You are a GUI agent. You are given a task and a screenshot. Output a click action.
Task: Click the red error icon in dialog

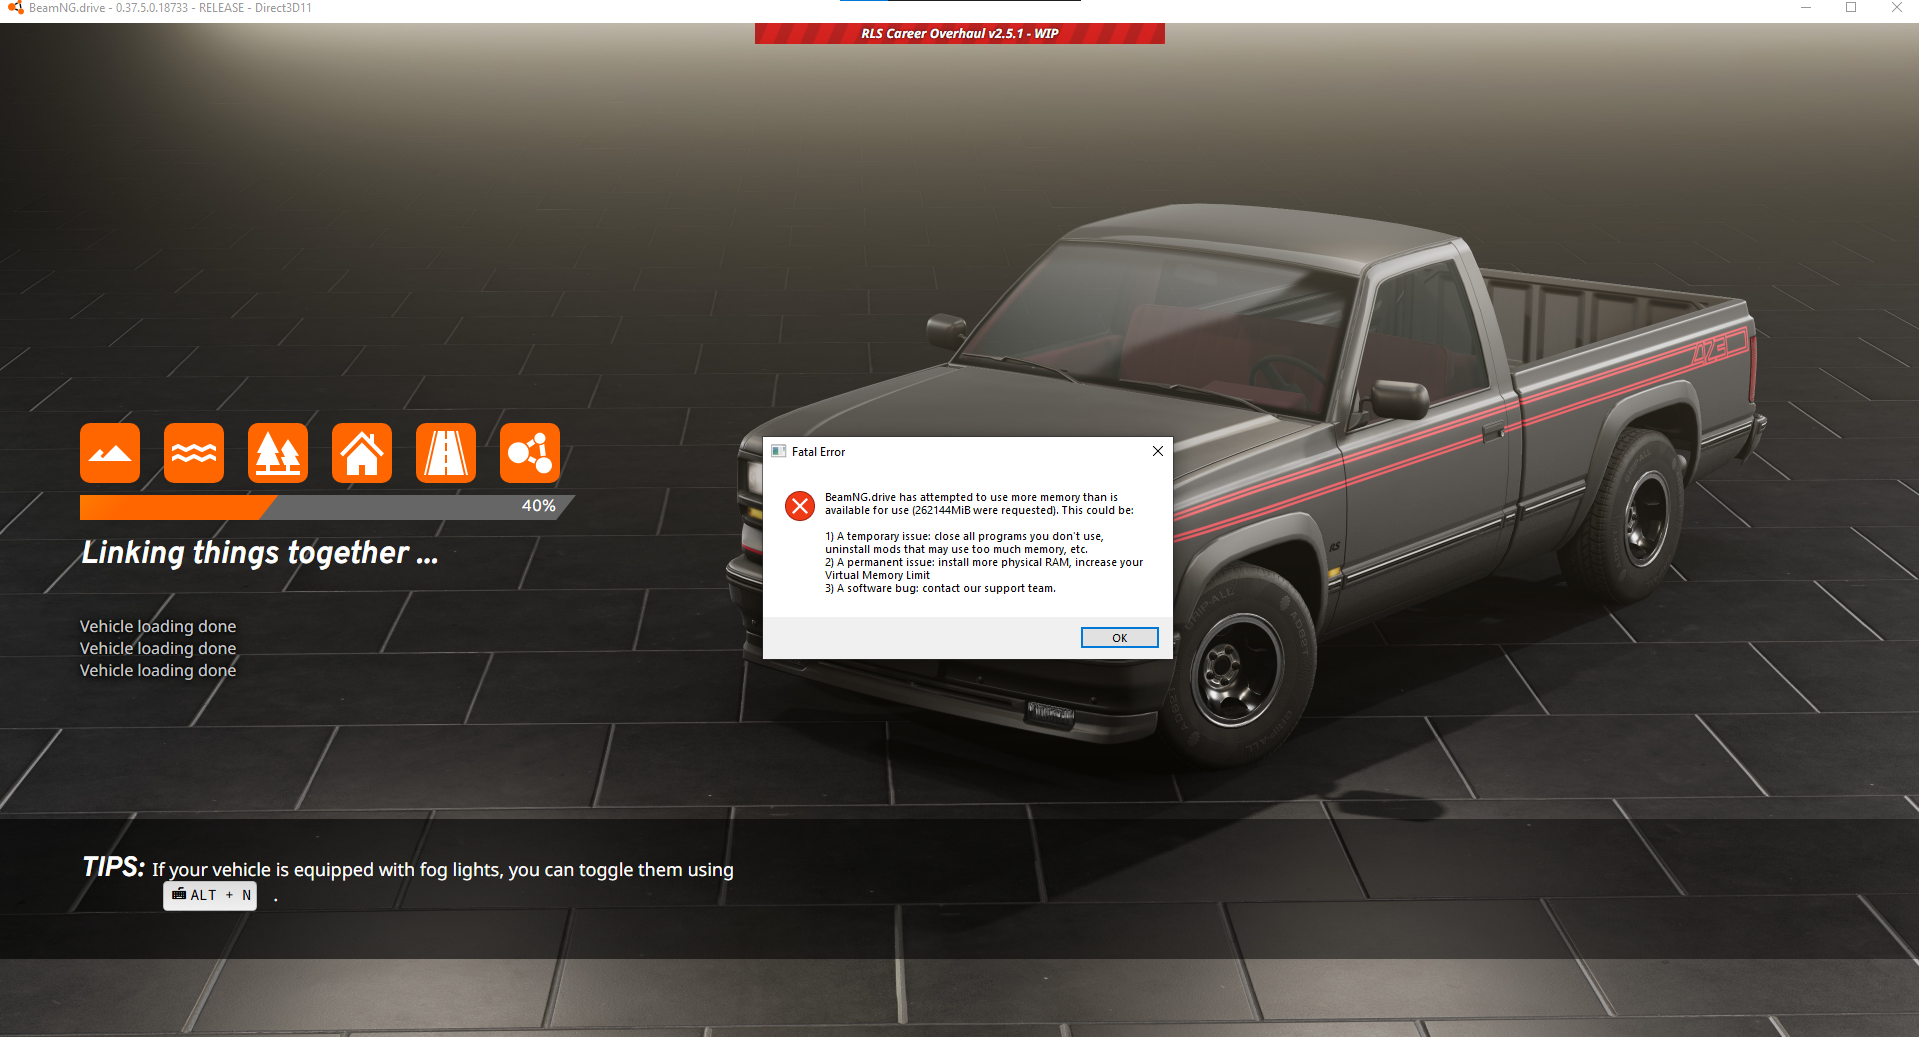(800, 506)
